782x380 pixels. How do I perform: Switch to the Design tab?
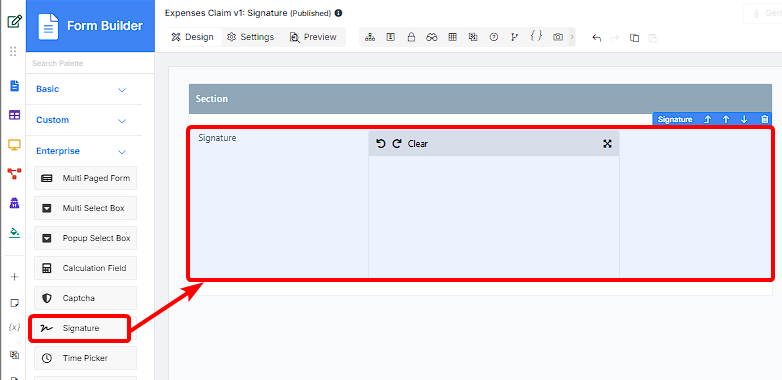point(193,37)
